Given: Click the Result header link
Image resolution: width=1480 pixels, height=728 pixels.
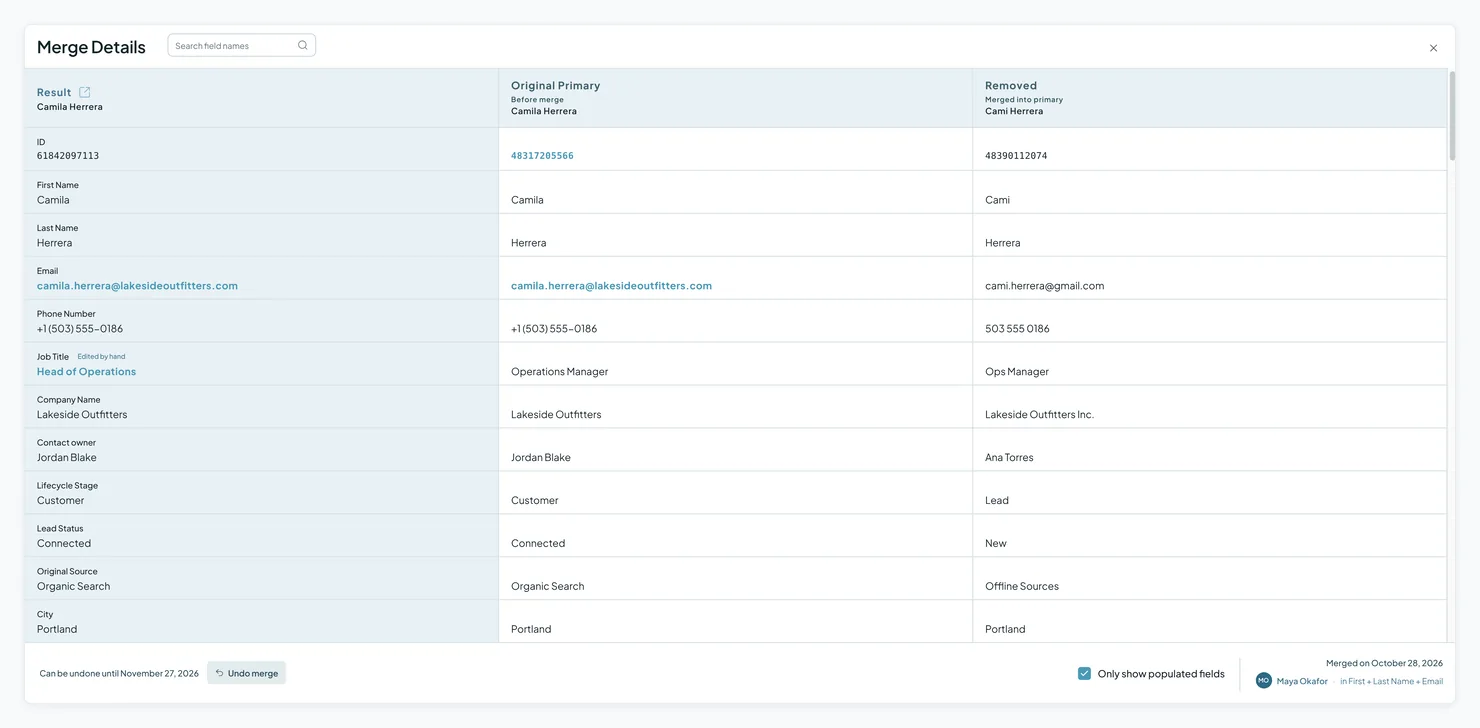Looking at the screenshot, I should point(54,92).
